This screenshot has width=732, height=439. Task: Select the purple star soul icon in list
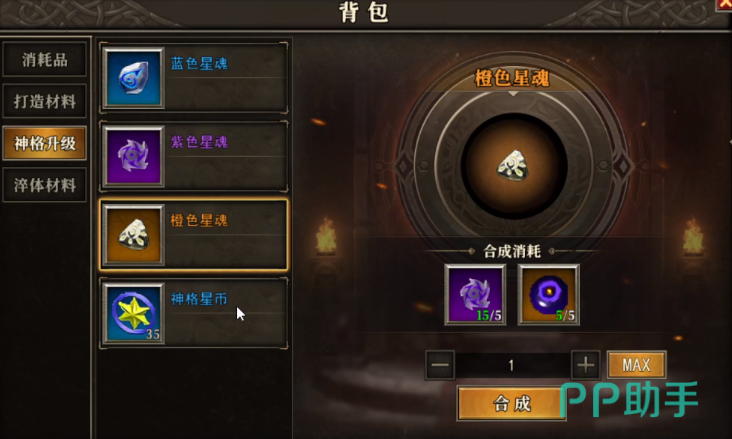(x=134, y=156)
